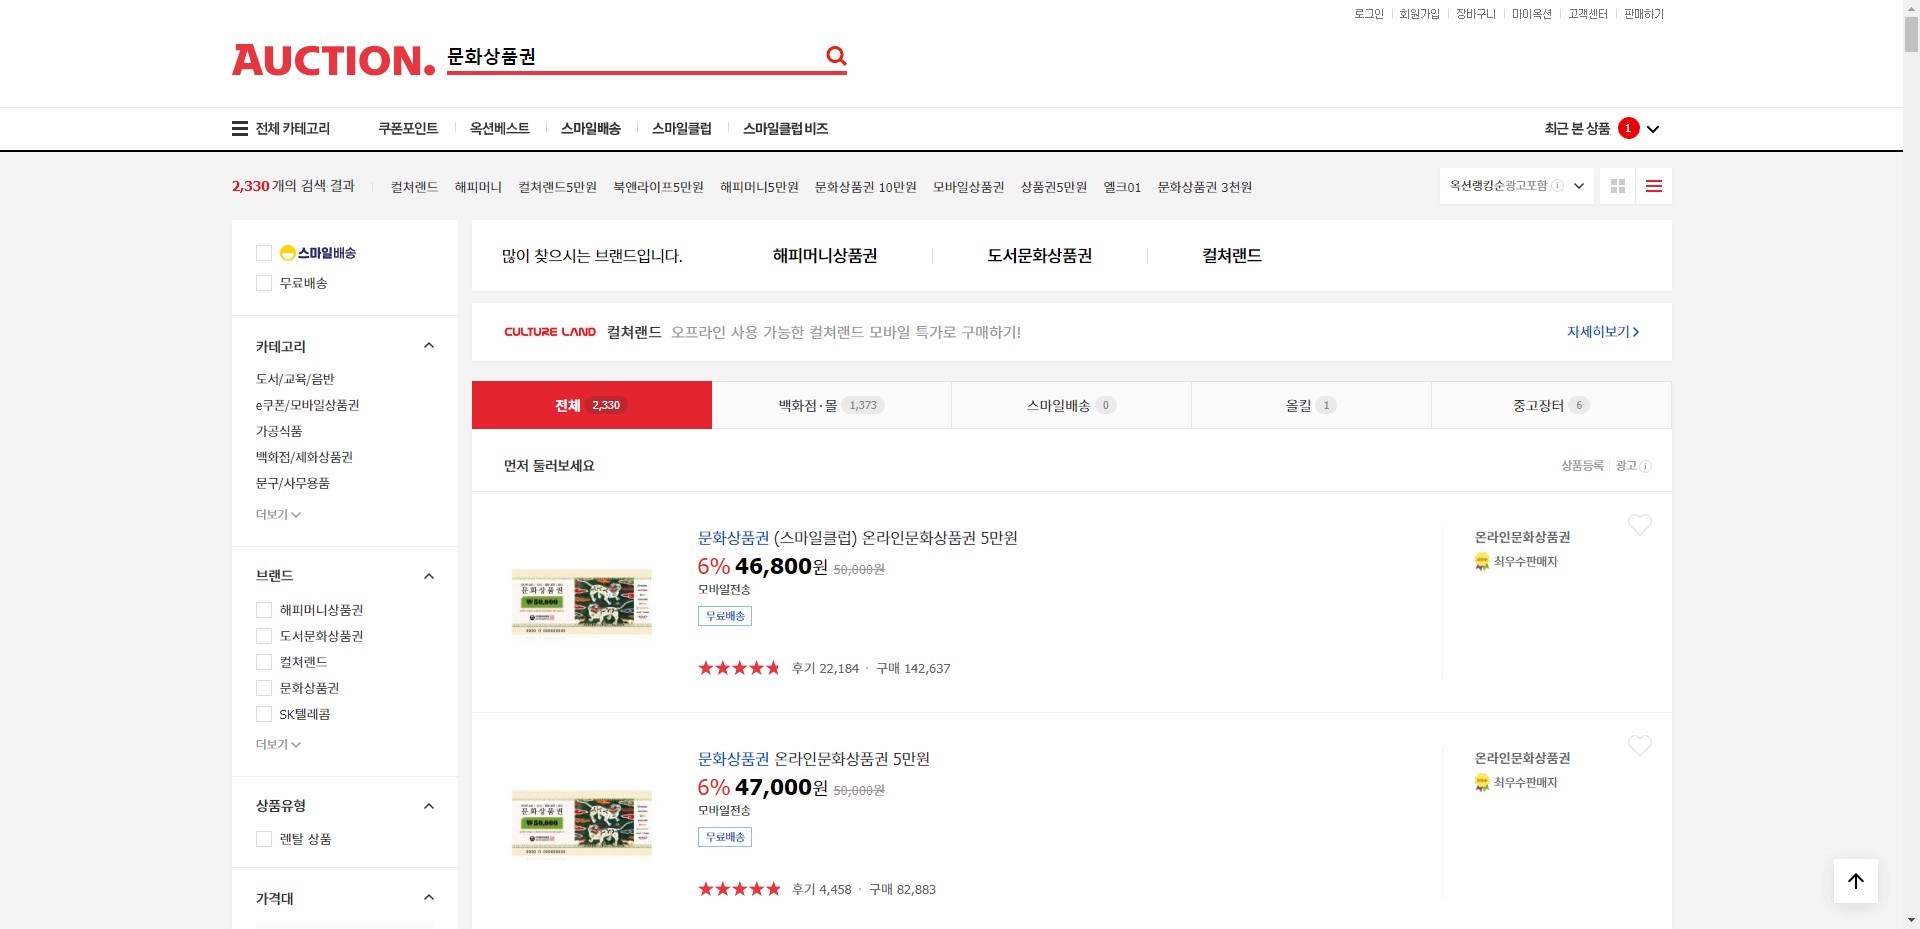Select the 도서/교육/음반 category

tap(295, 379)
